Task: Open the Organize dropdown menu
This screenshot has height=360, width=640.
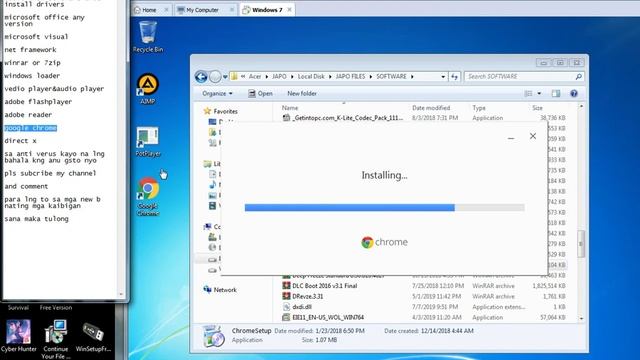Action: 217,93
